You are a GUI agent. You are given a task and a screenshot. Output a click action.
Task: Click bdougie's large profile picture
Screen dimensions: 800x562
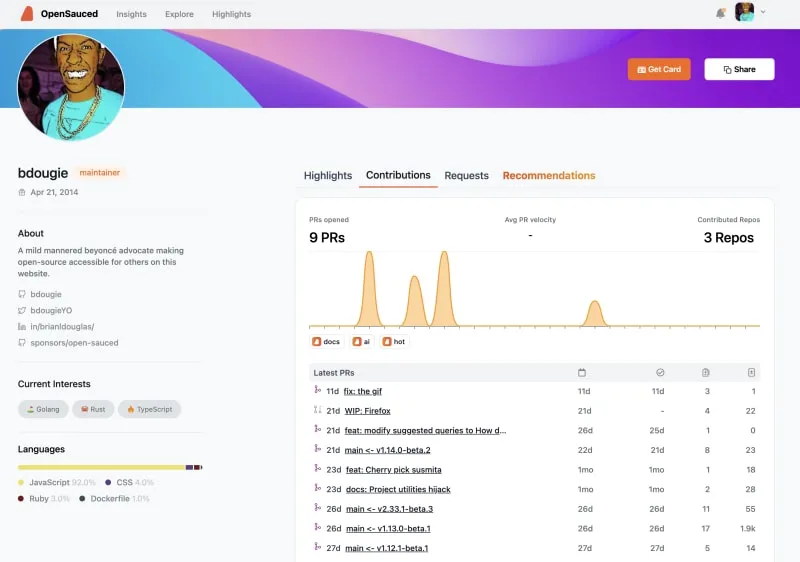tap(71, 87)
